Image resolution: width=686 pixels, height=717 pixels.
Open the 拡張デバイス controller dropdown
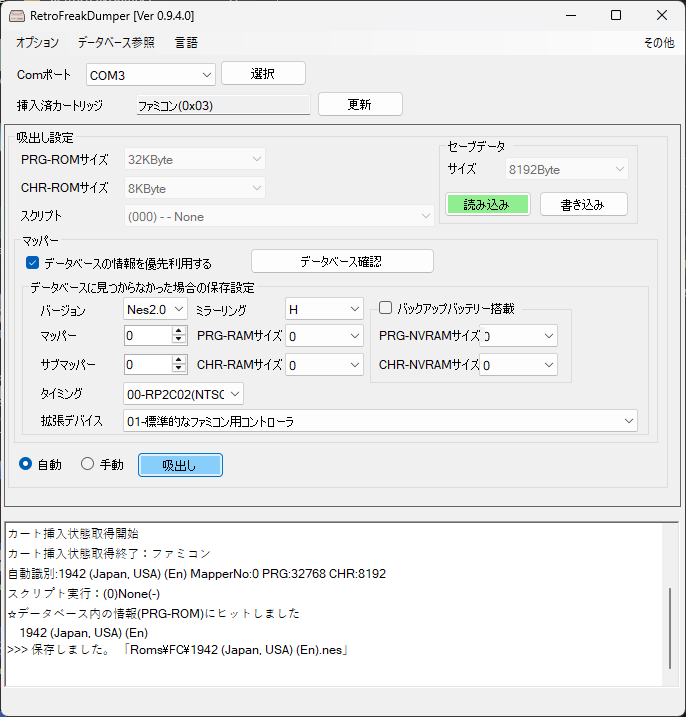click(380, 421)
